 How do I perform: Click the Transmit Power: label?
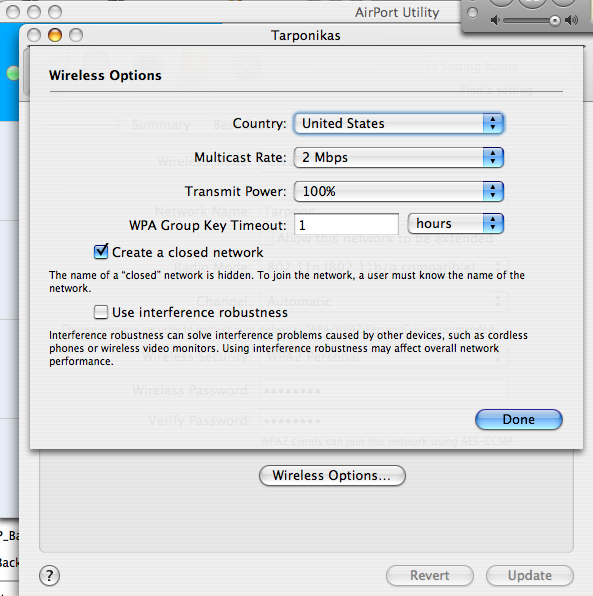(x=235, y=191)
